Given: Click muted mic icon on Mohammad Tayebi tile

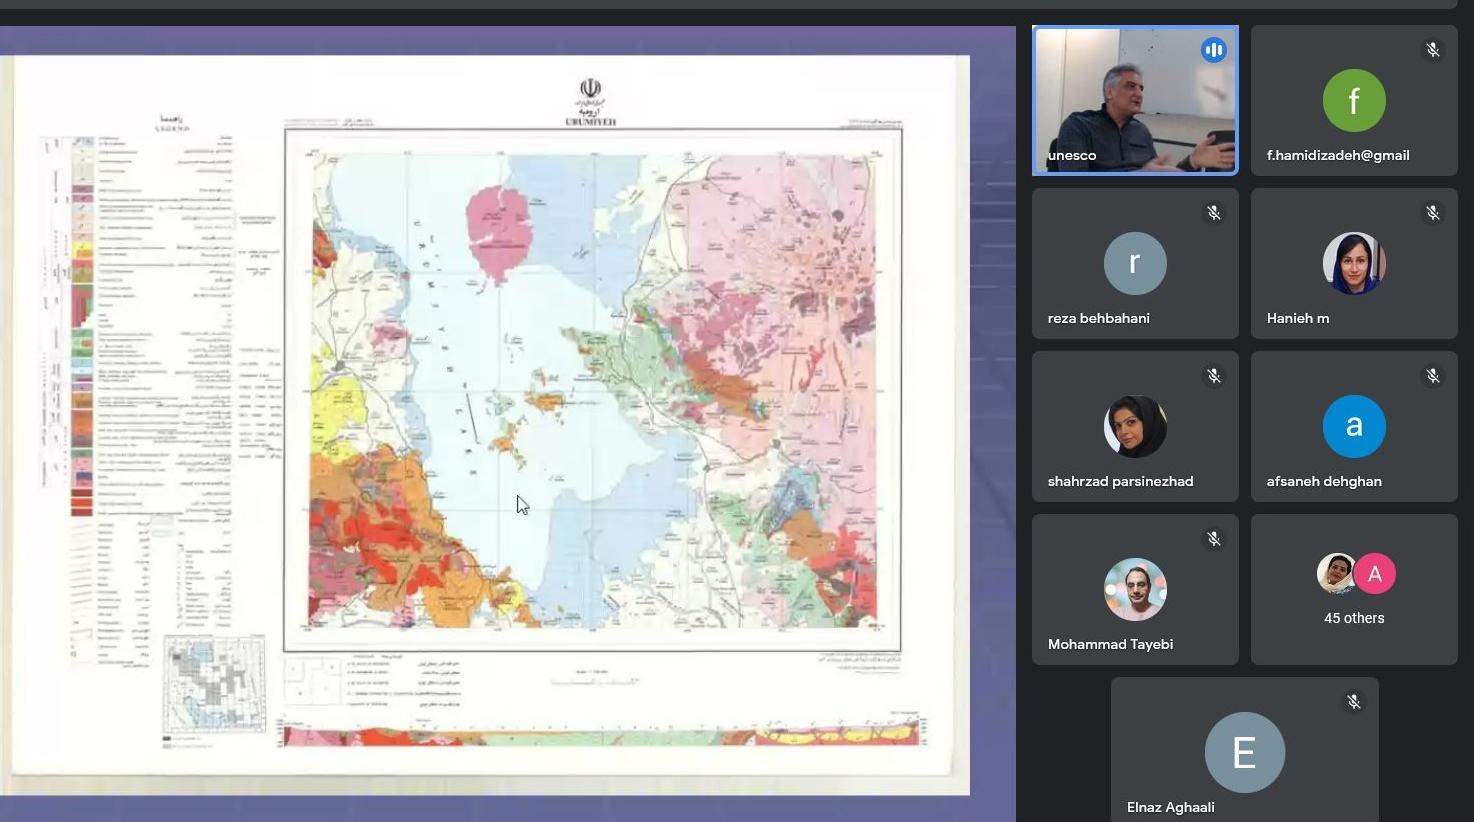Looking at the screenshot, I should (x=1213, y=539).
